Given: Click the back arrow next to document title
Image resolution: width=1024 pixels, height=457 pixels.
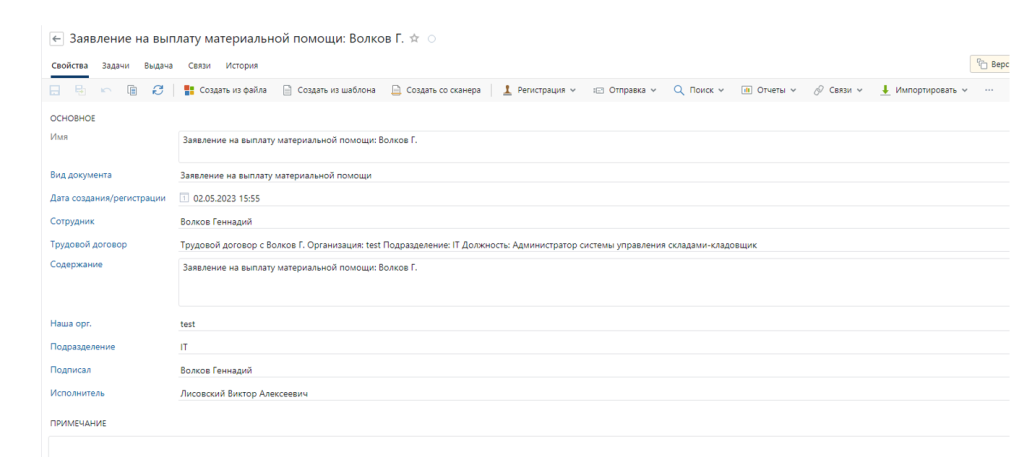Looking at the screenshot, I should (56, 39).
